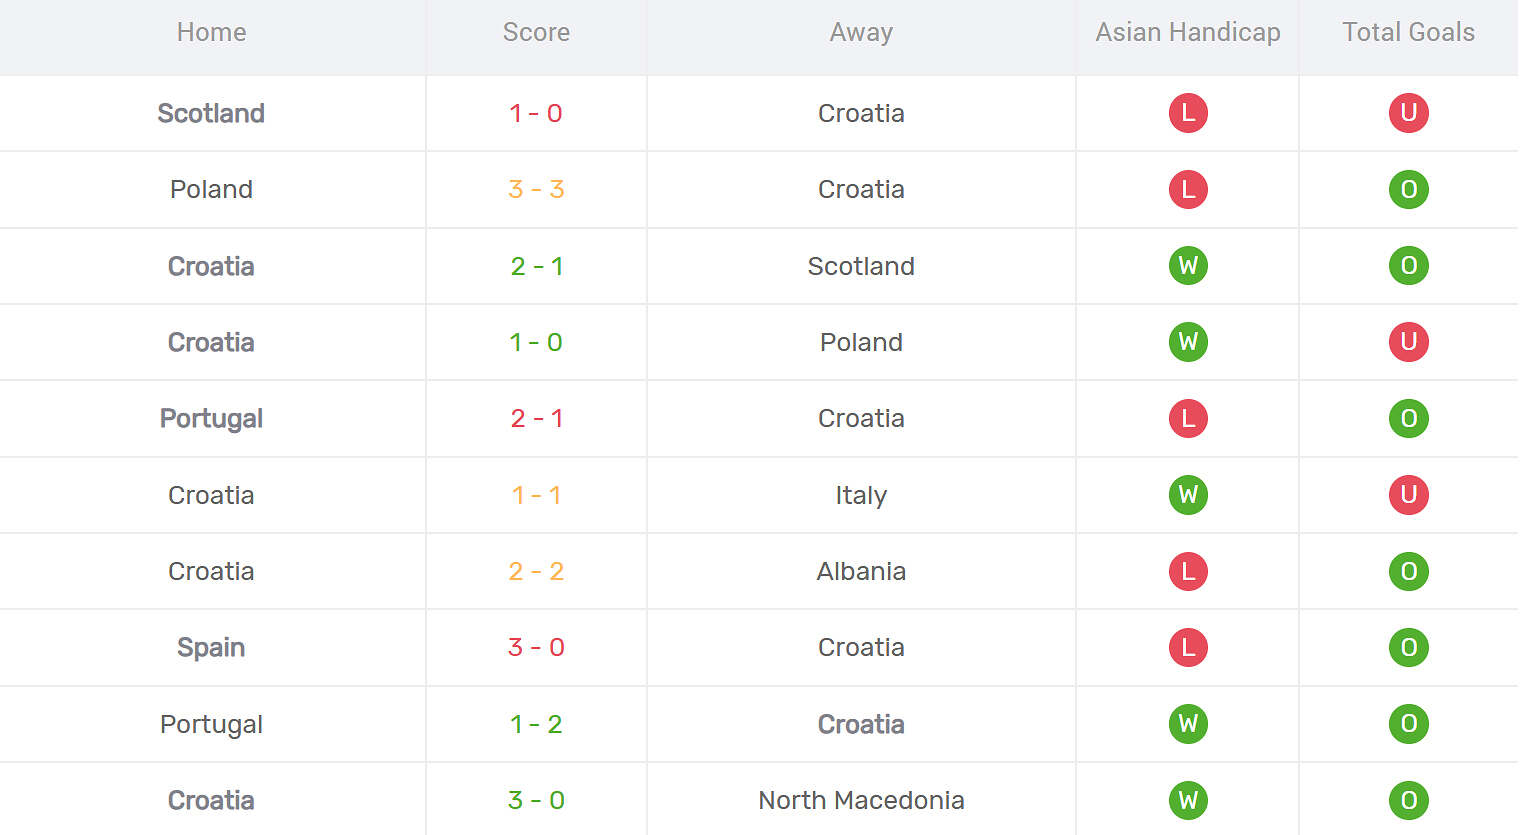Click the W badge for Croatia vs North Macedonia
Image resolution: width=1521 pixels, height=835 pixels.
click(x=1188, y=800)
